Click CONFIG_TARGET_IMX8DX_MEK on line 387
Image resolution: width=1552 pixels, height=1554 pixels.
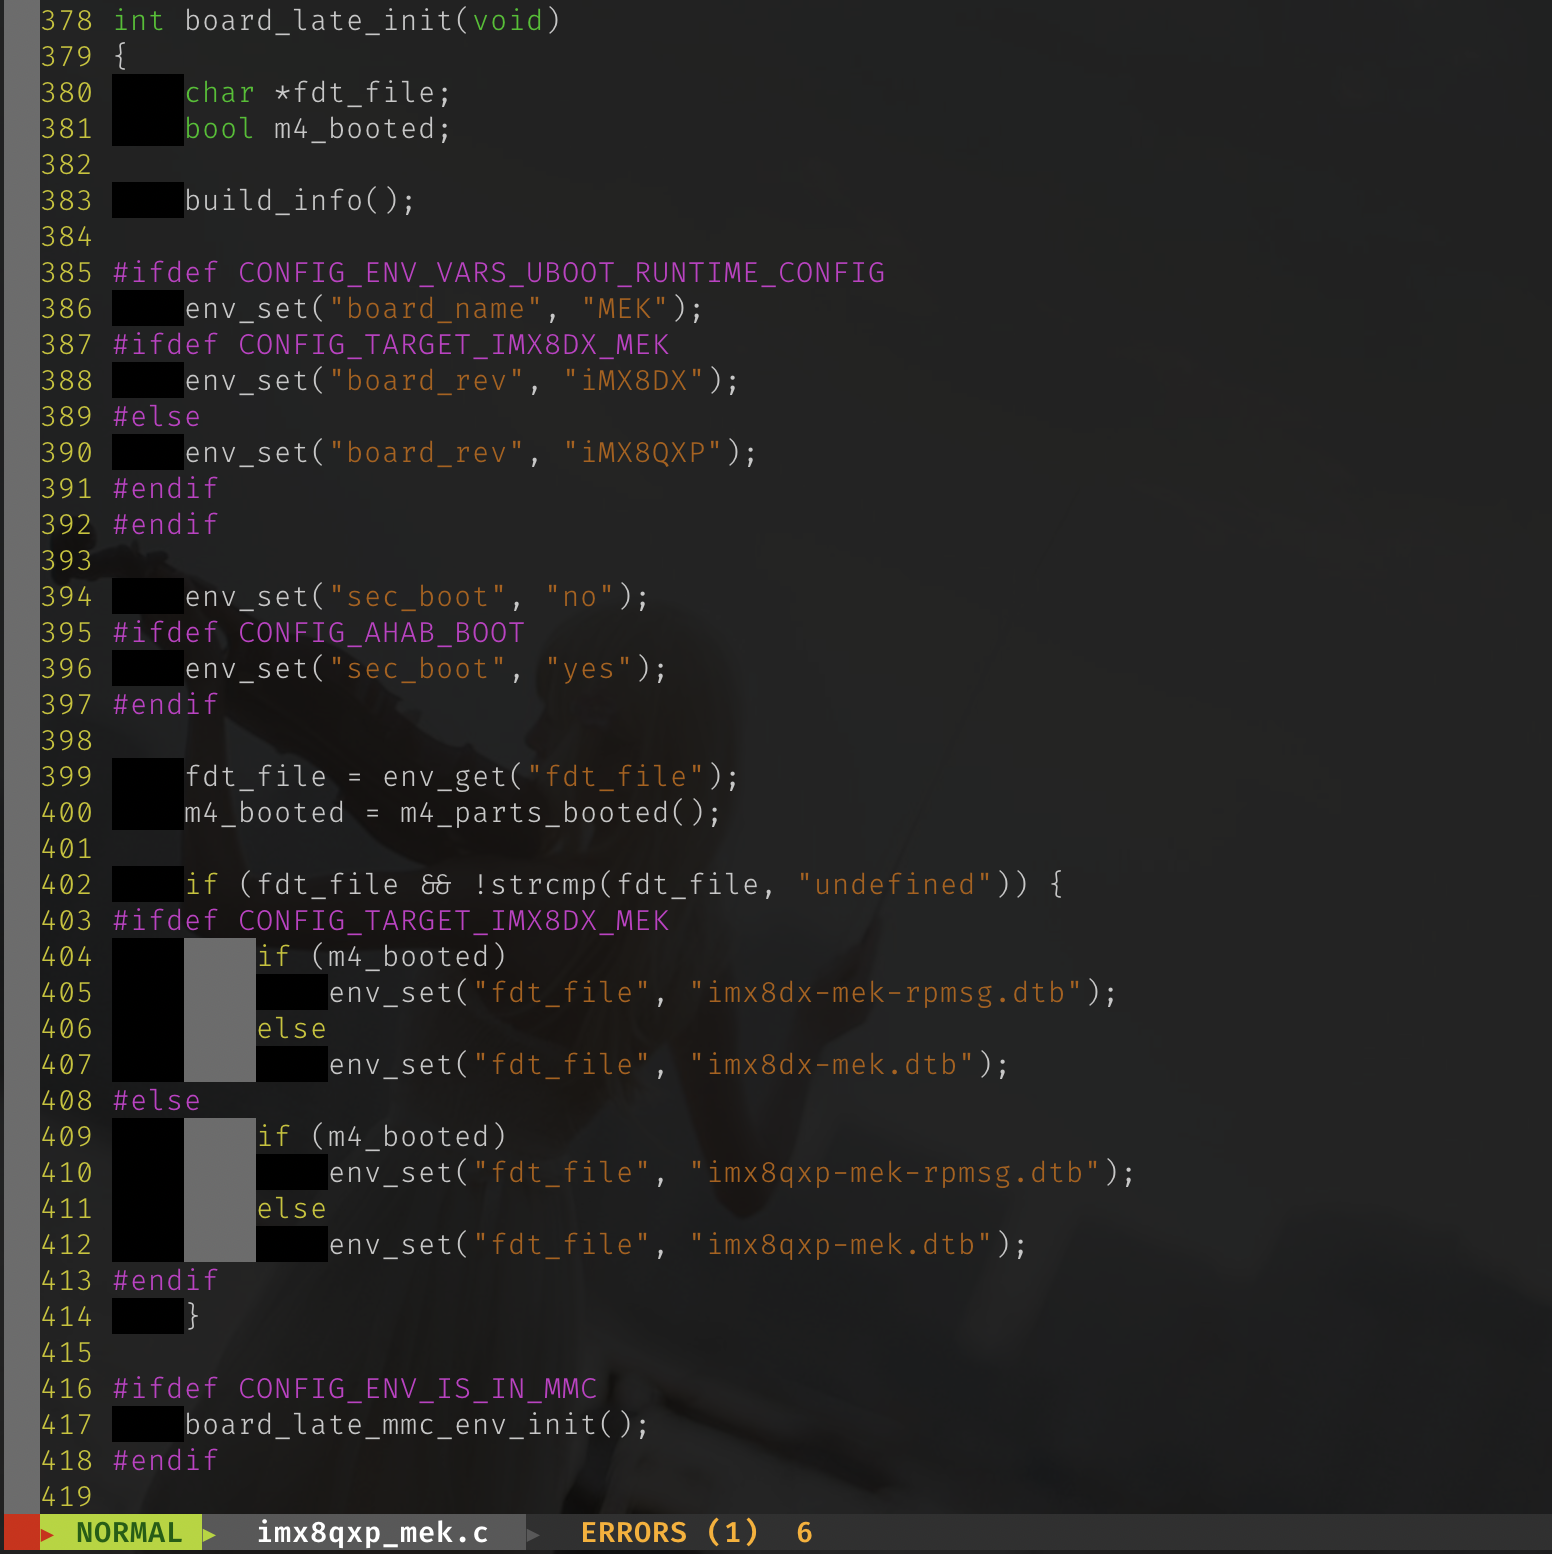click(x=453, y=344)
